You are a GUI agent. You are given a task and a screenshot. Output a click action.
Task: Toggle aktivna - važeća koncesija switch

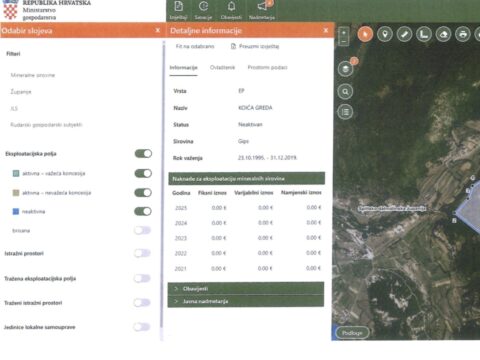click(x=143, y=173)
